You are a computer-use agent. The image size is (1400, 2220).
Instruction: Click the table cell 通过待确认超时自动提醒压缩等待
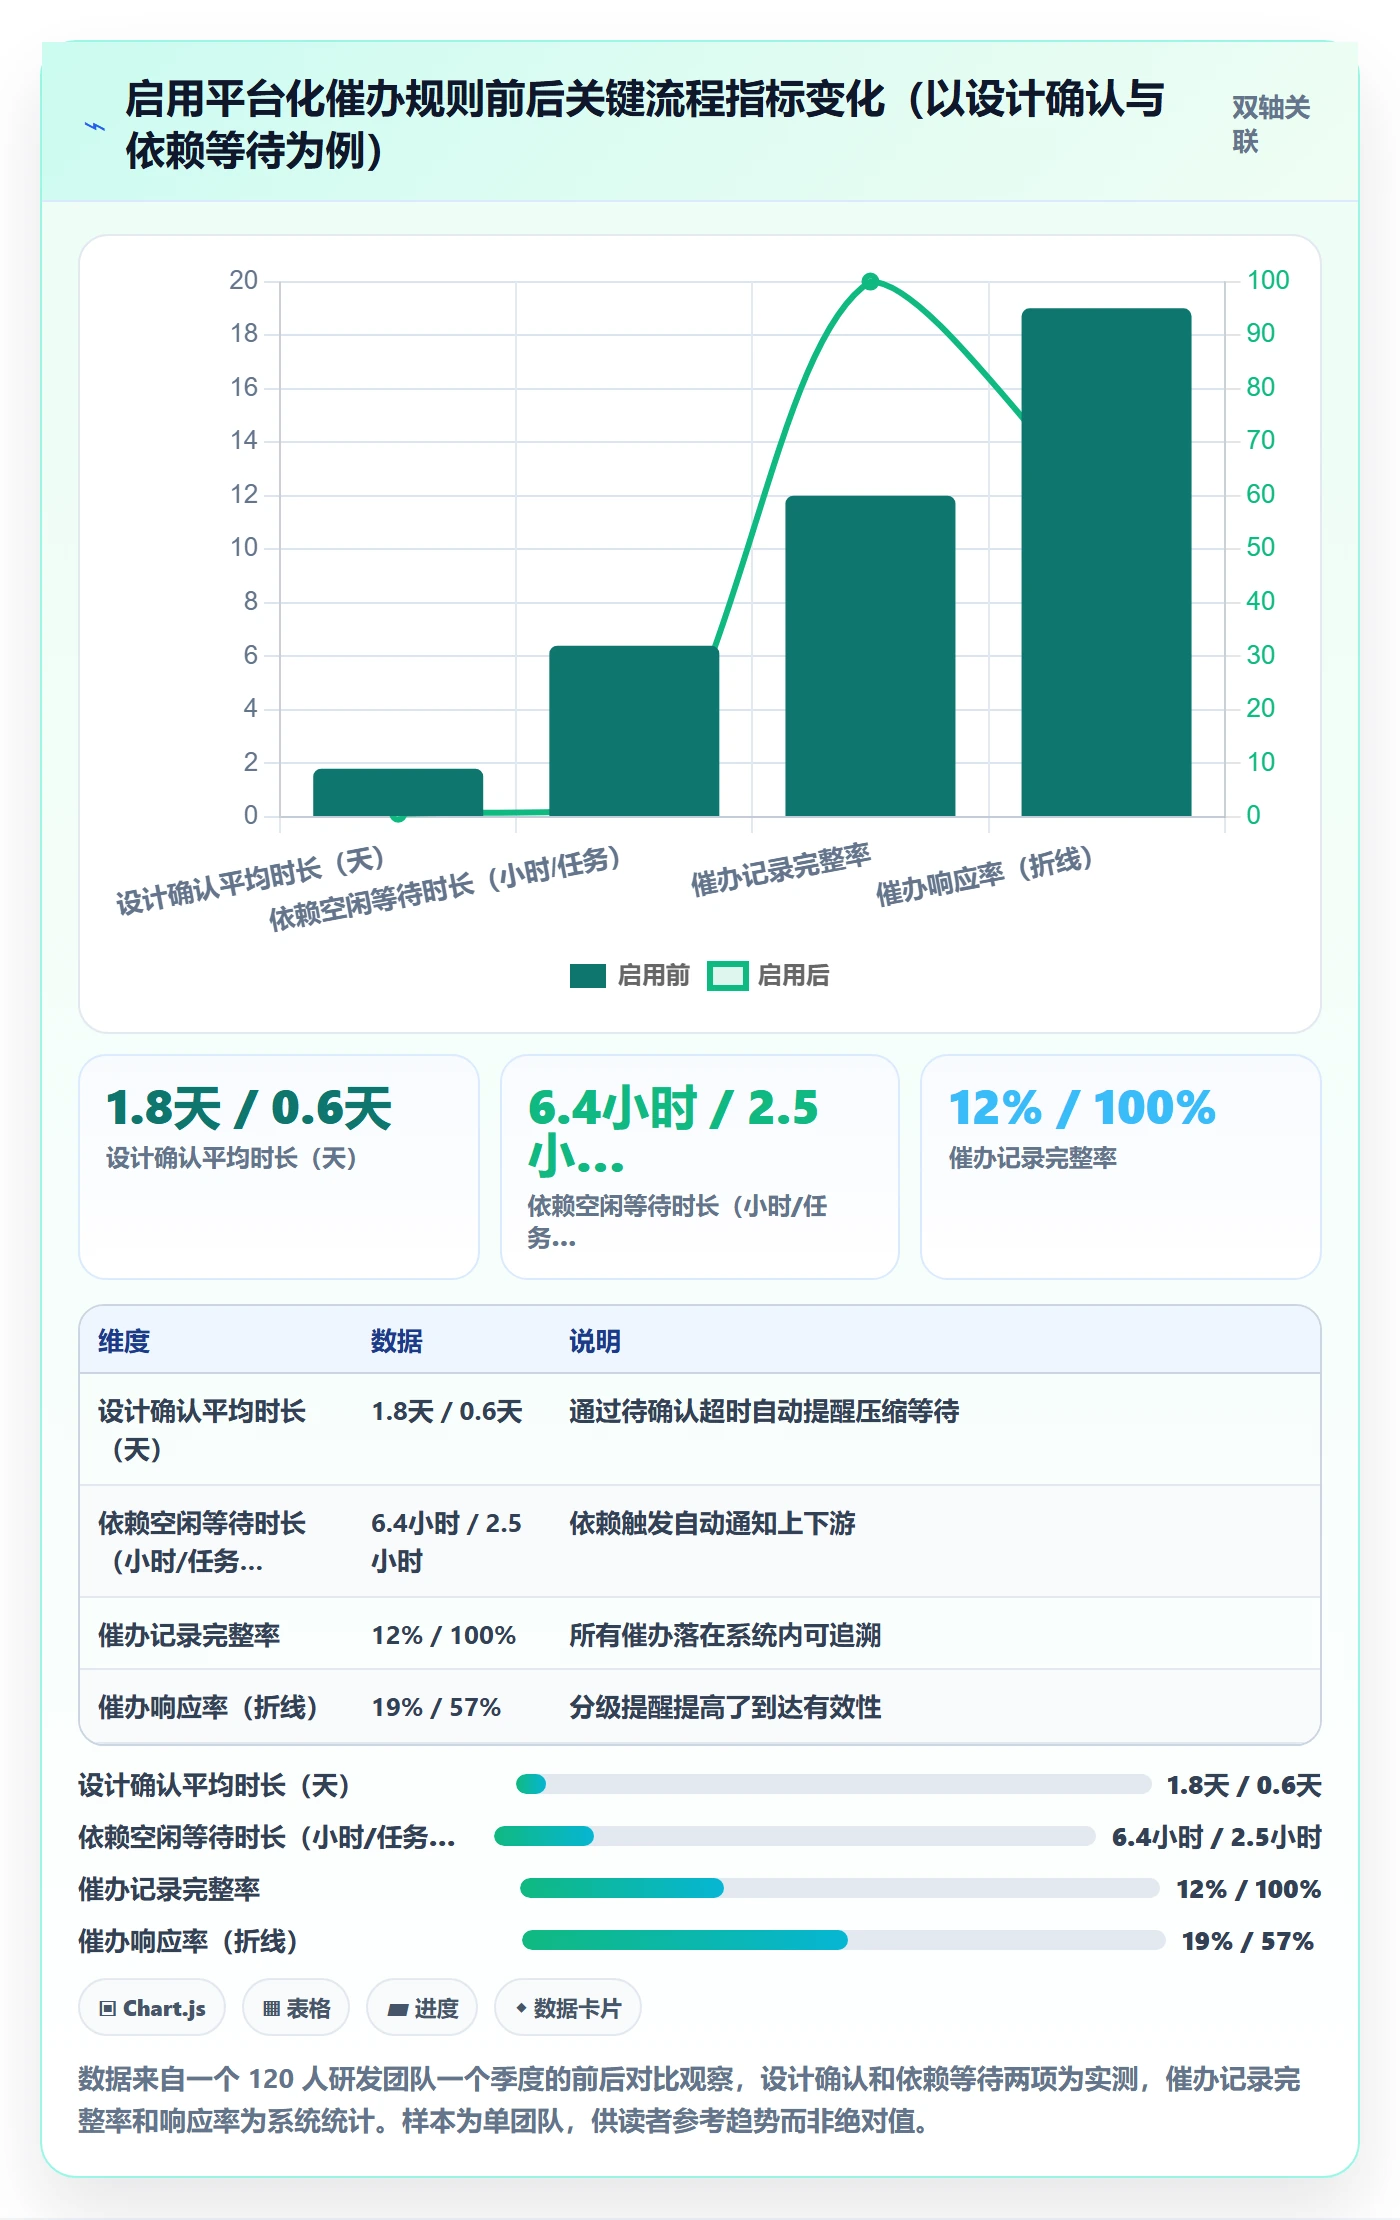764,1411
